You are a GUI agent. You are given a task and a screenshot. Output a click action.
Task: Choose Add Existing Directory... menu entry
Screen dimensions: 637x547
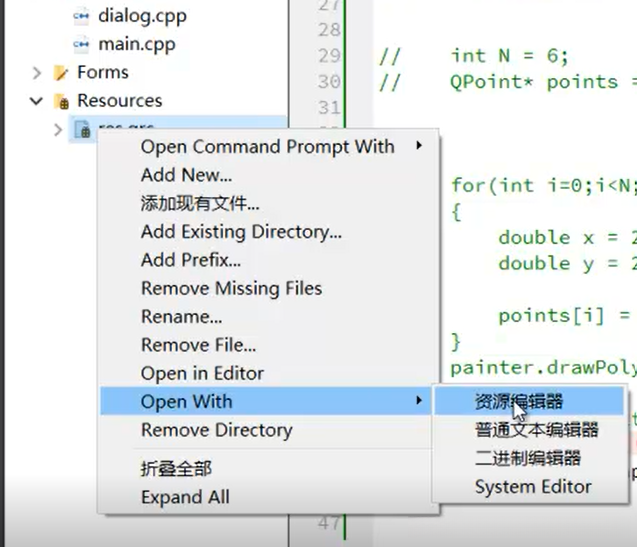pos(268,232)
